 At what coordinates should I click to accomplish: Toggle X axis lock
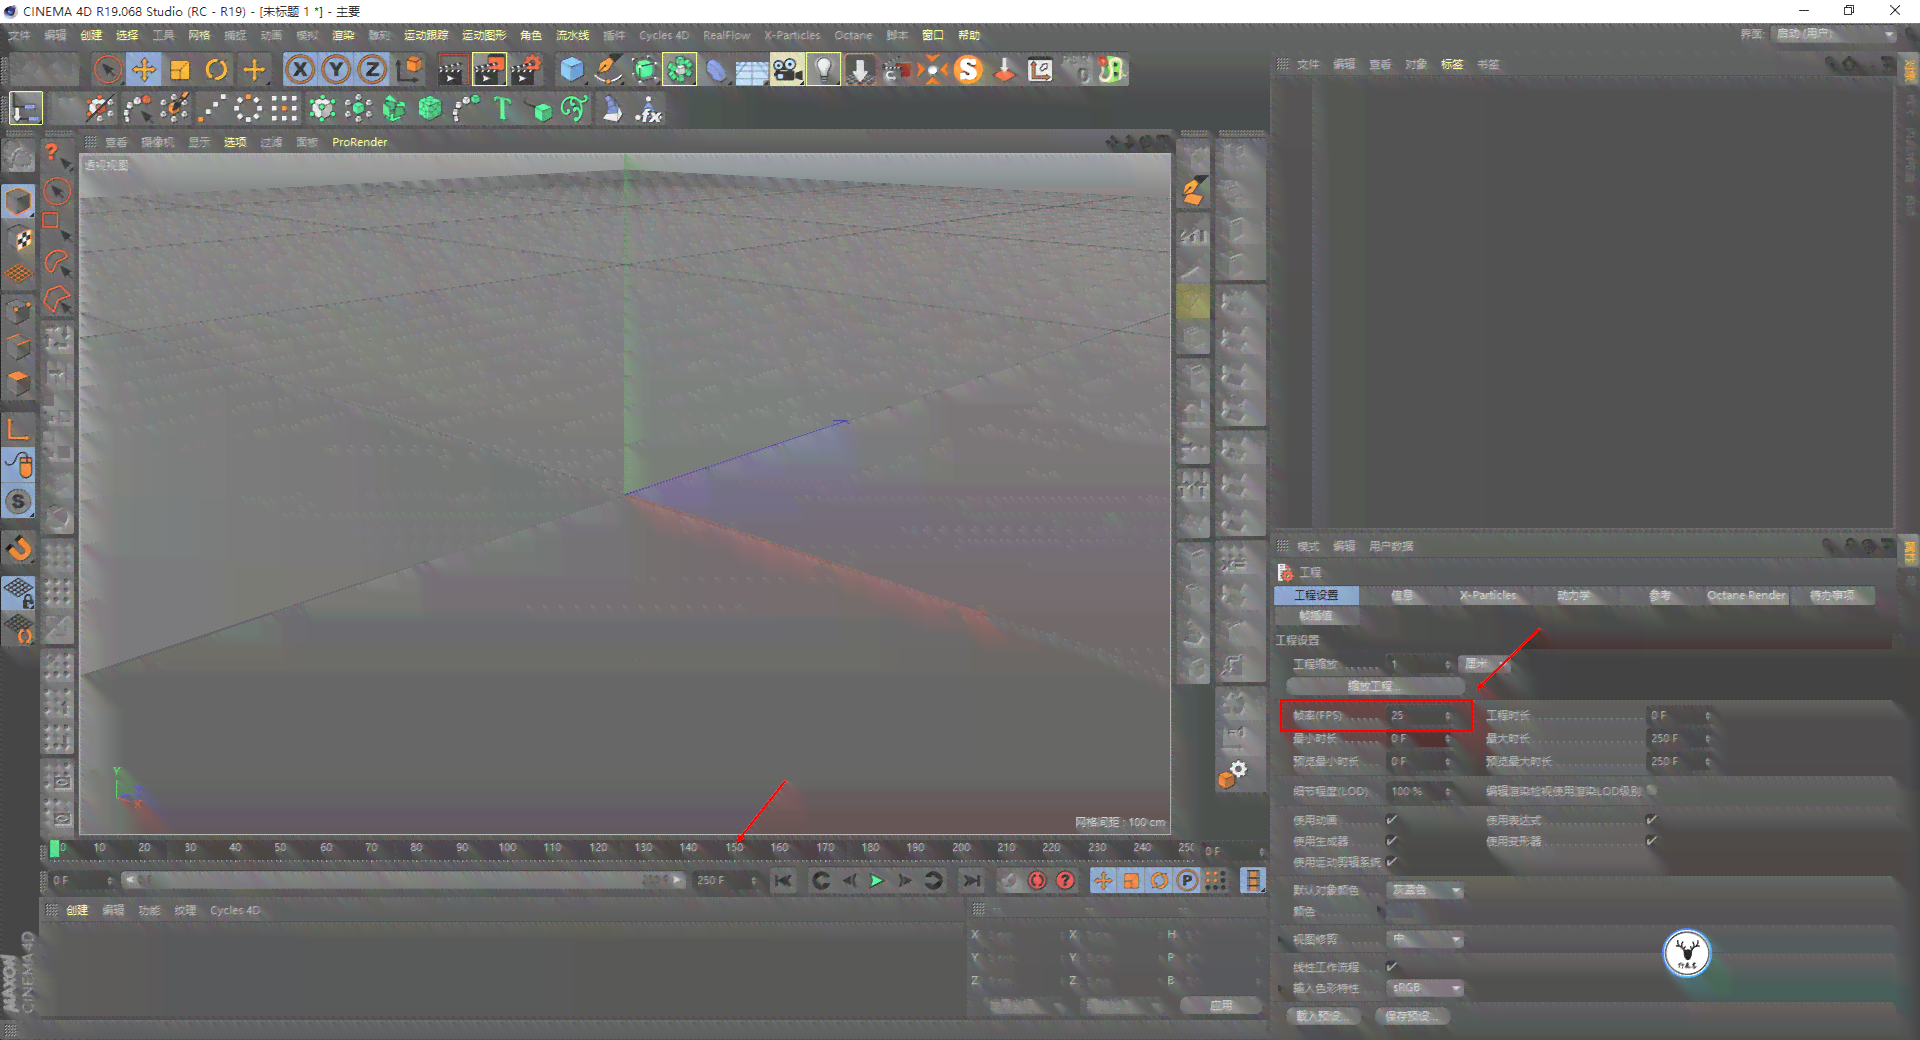click(300, 69)
